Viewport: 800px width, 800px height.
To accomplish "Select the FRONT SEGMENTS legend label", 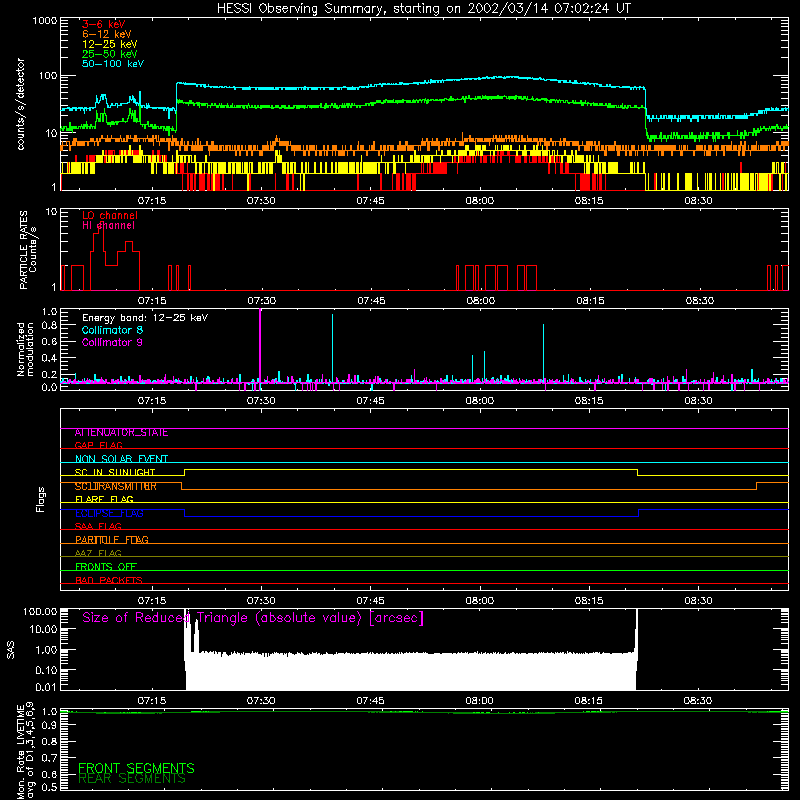I will (136, 768).
